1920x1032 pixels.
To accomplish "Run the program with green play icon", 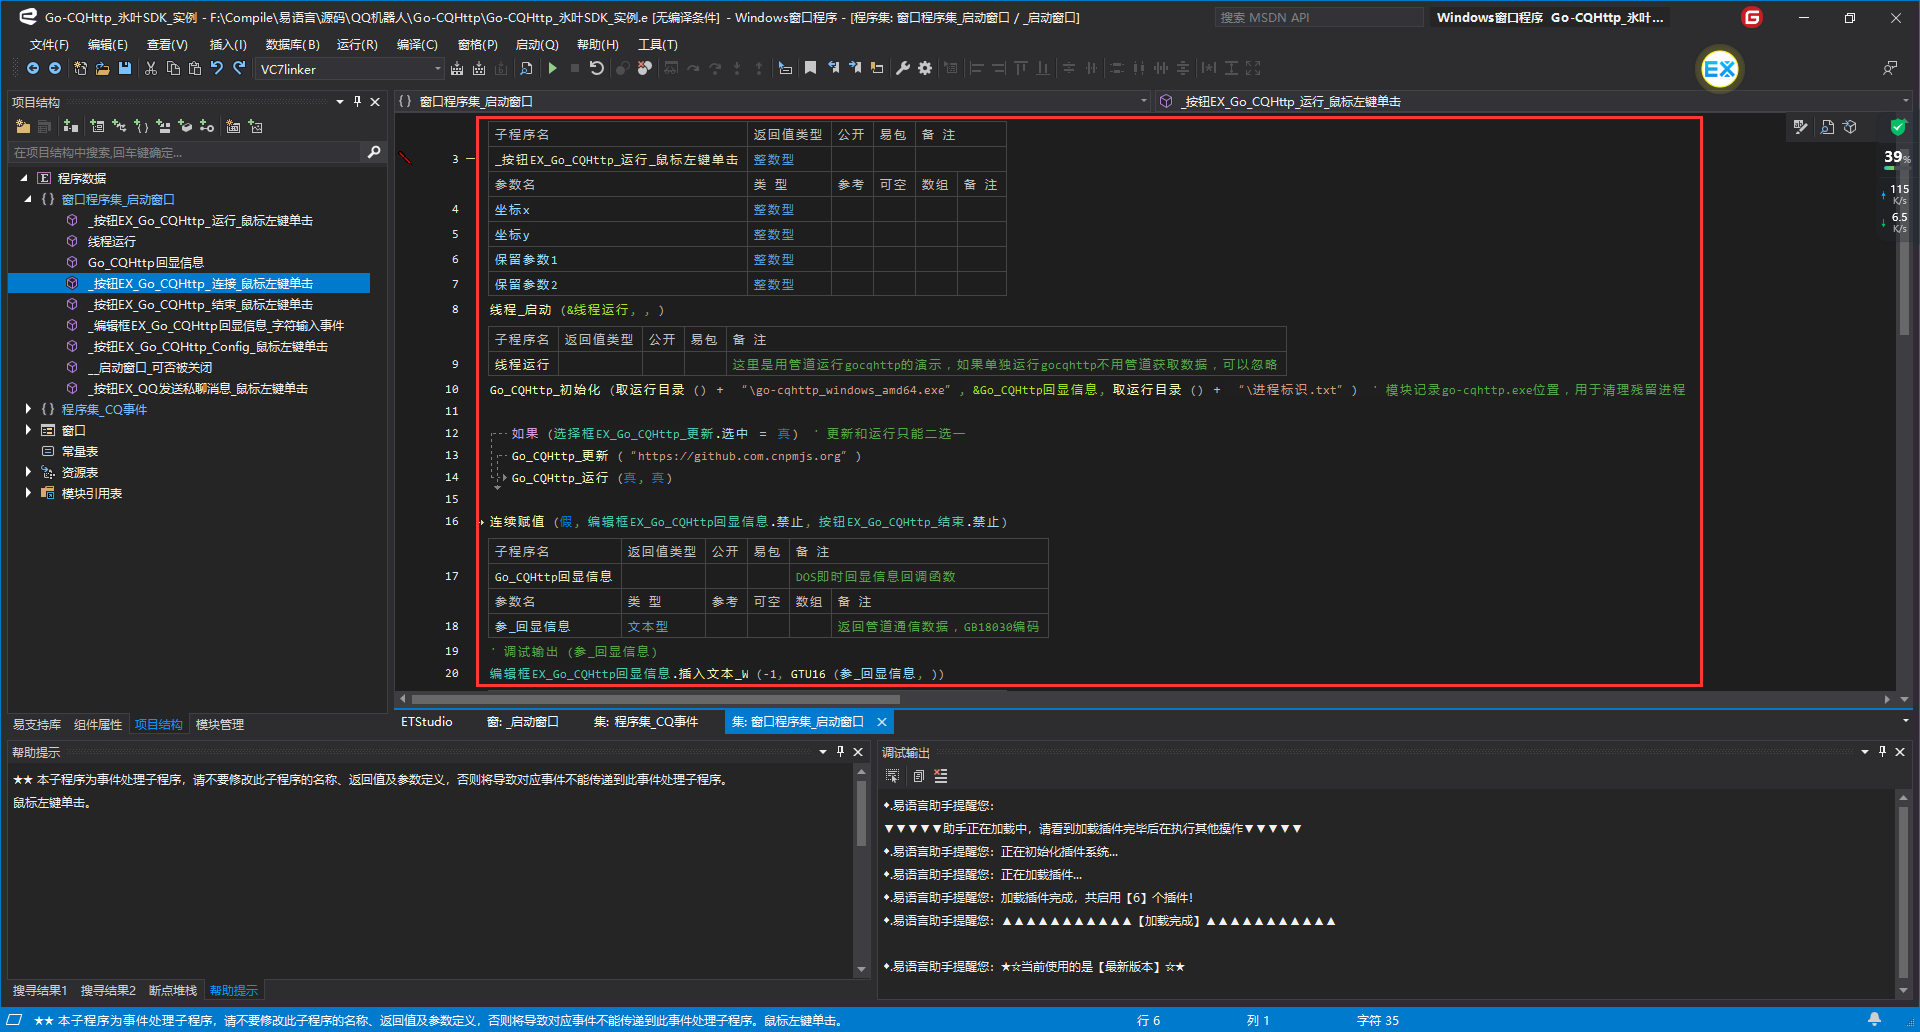I will point(552,68).
